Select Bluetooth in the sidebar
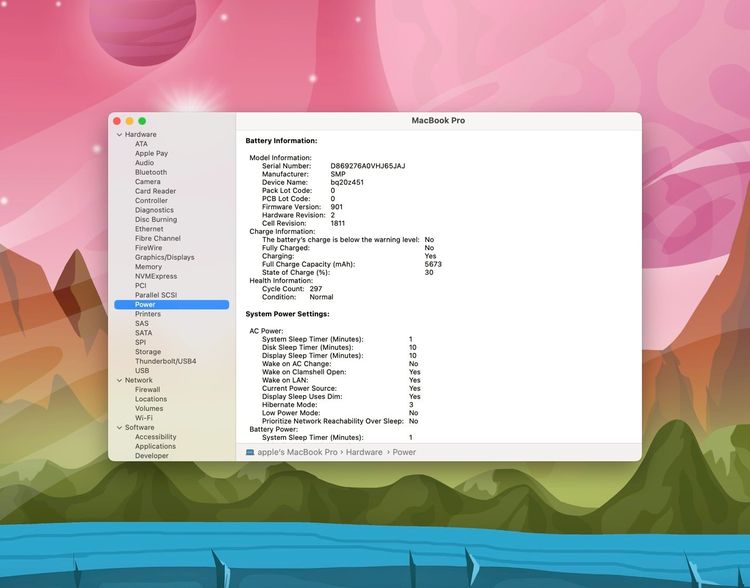 click(x=151, y=172)
